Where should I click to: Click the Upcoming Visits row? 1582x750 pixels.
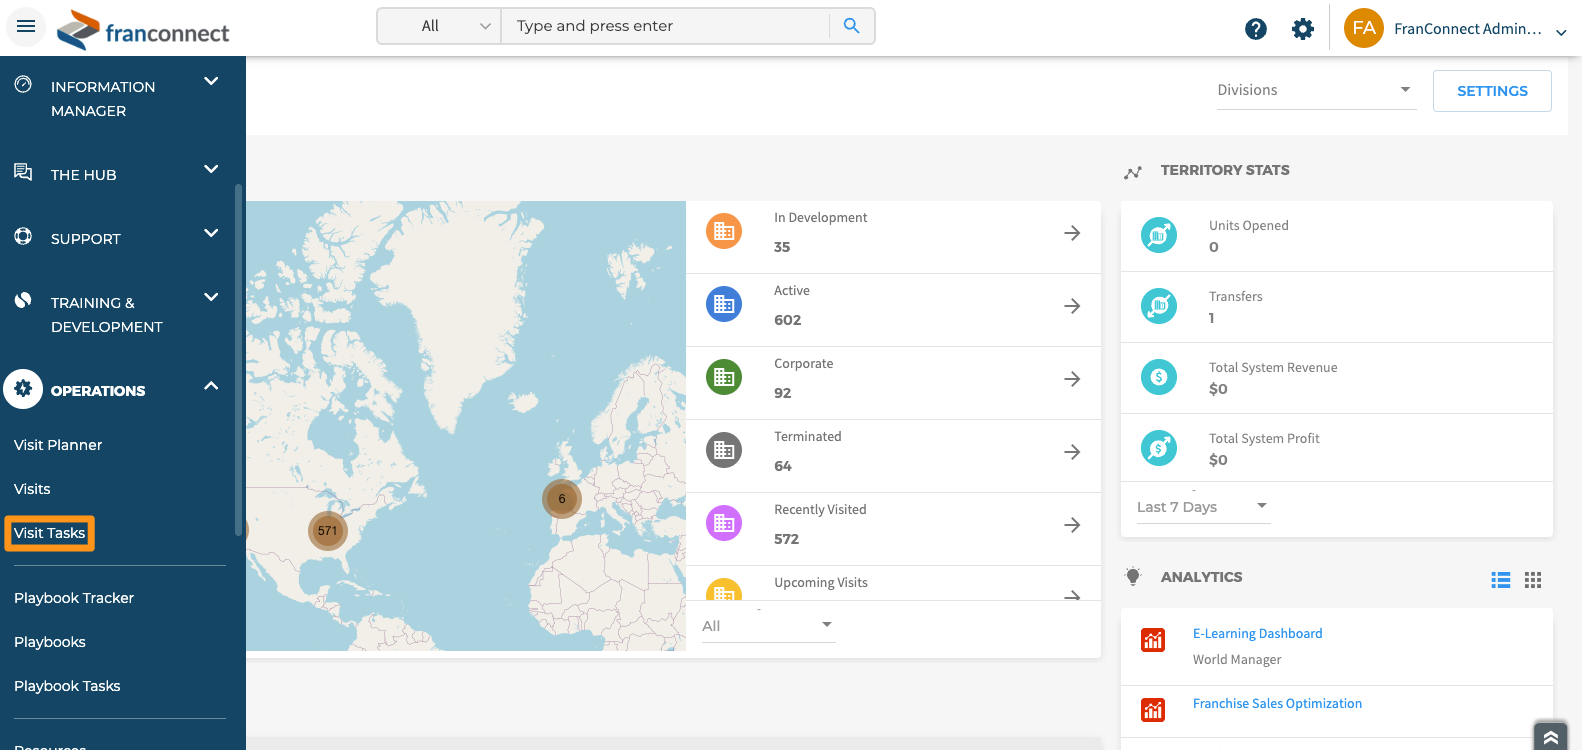point(893,584)
